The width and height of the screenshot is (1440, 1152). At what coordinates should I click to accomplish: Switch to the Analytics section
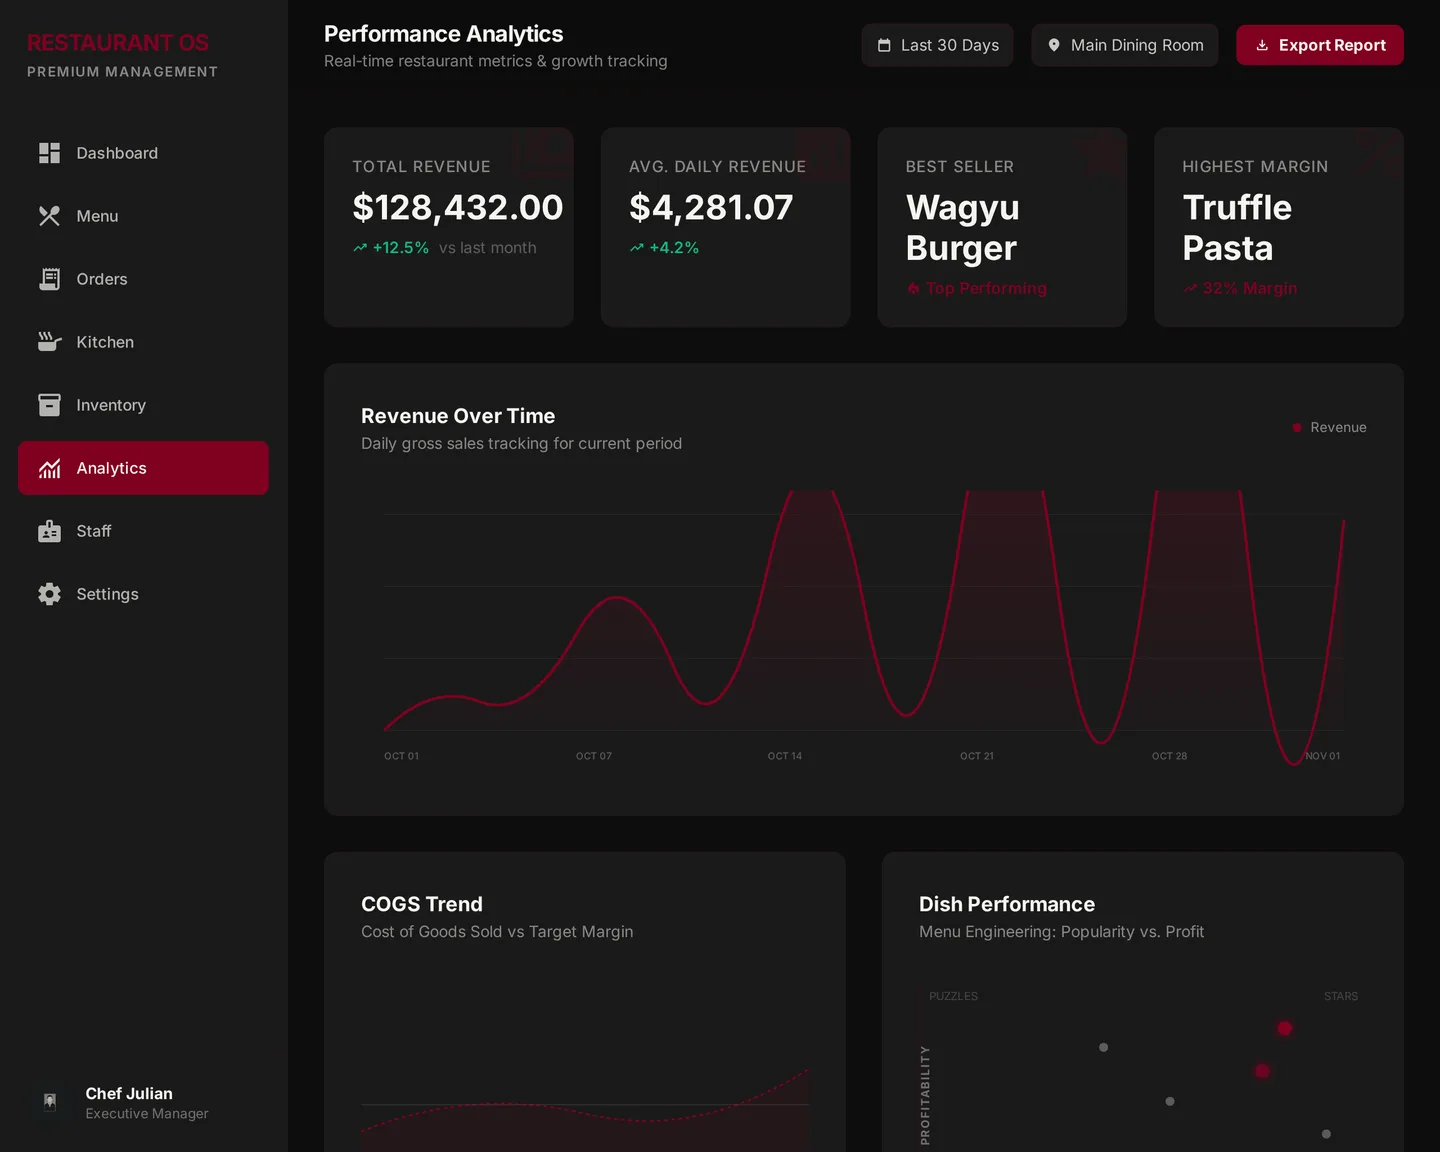point(143,468)
